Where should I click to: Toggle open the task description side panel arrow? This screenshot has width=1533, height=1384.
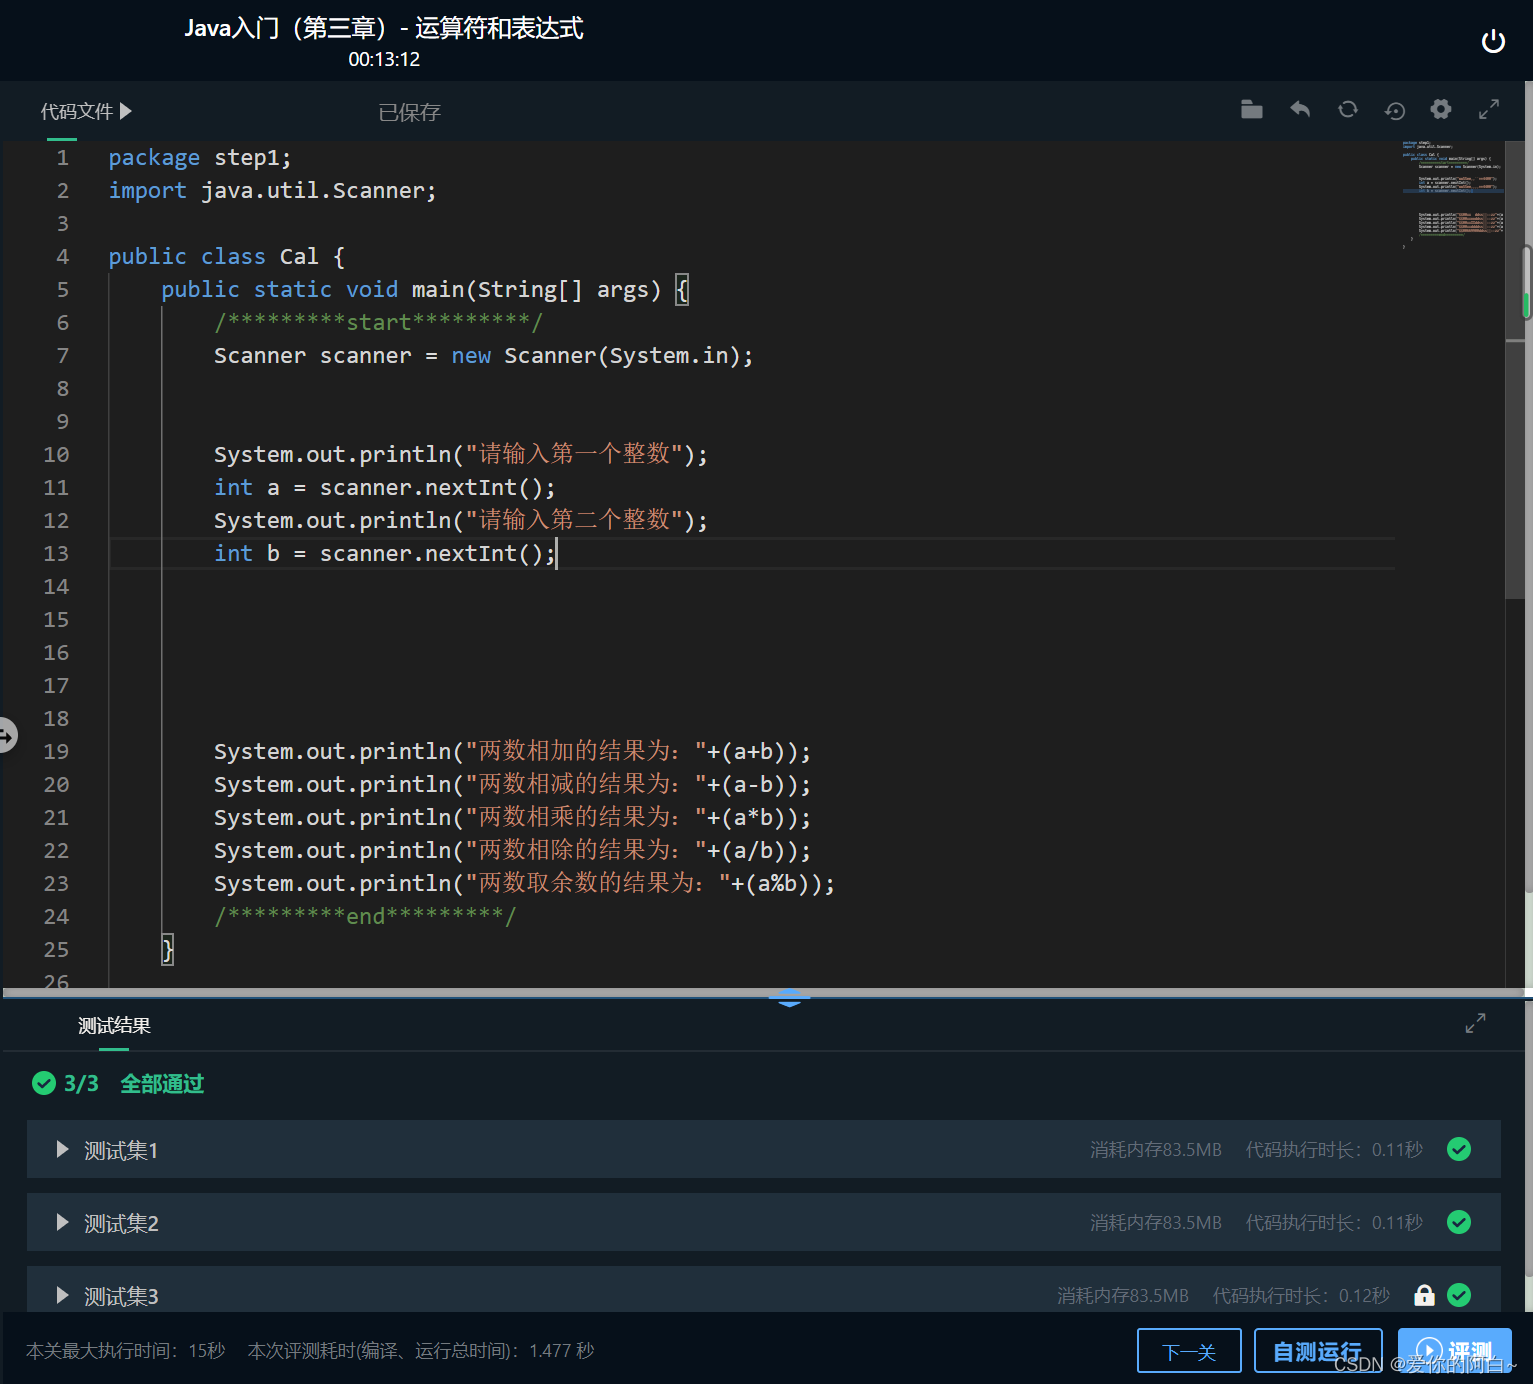[x=8, y=735]
